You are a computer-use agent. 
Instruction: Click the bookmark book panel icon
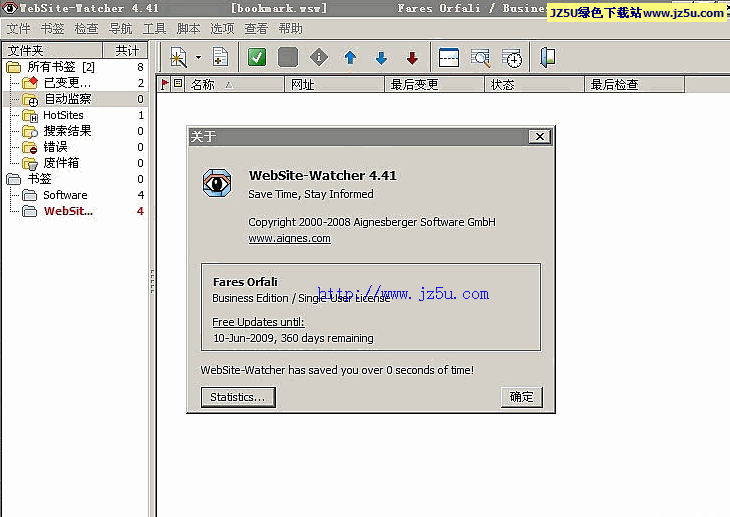(x=548, y=58)
